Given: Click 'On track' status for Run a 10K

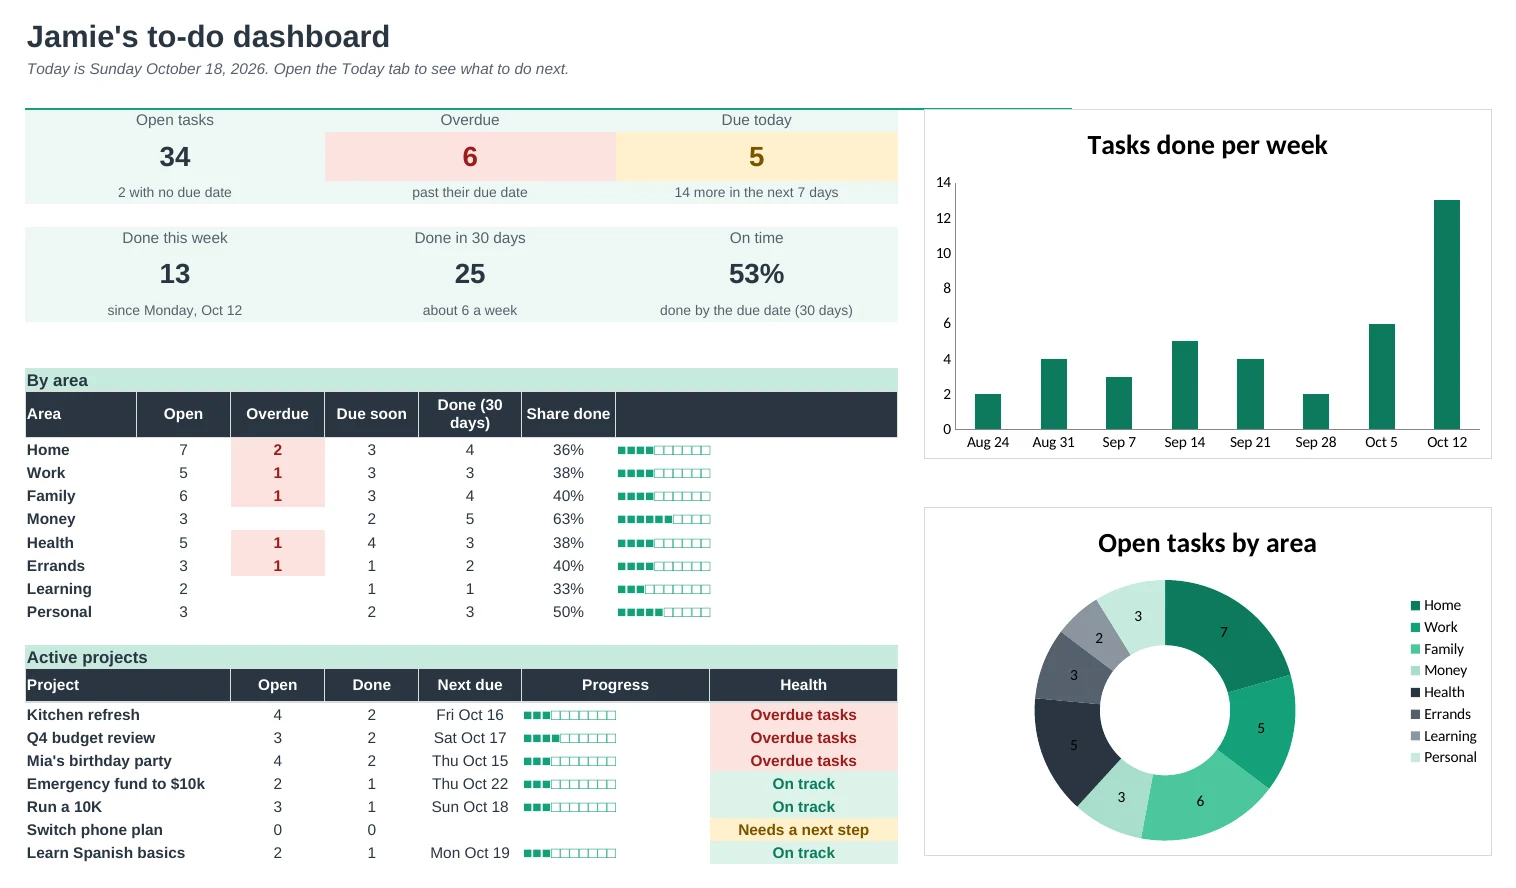Looking at the screenshot, I should click(804, 807).
